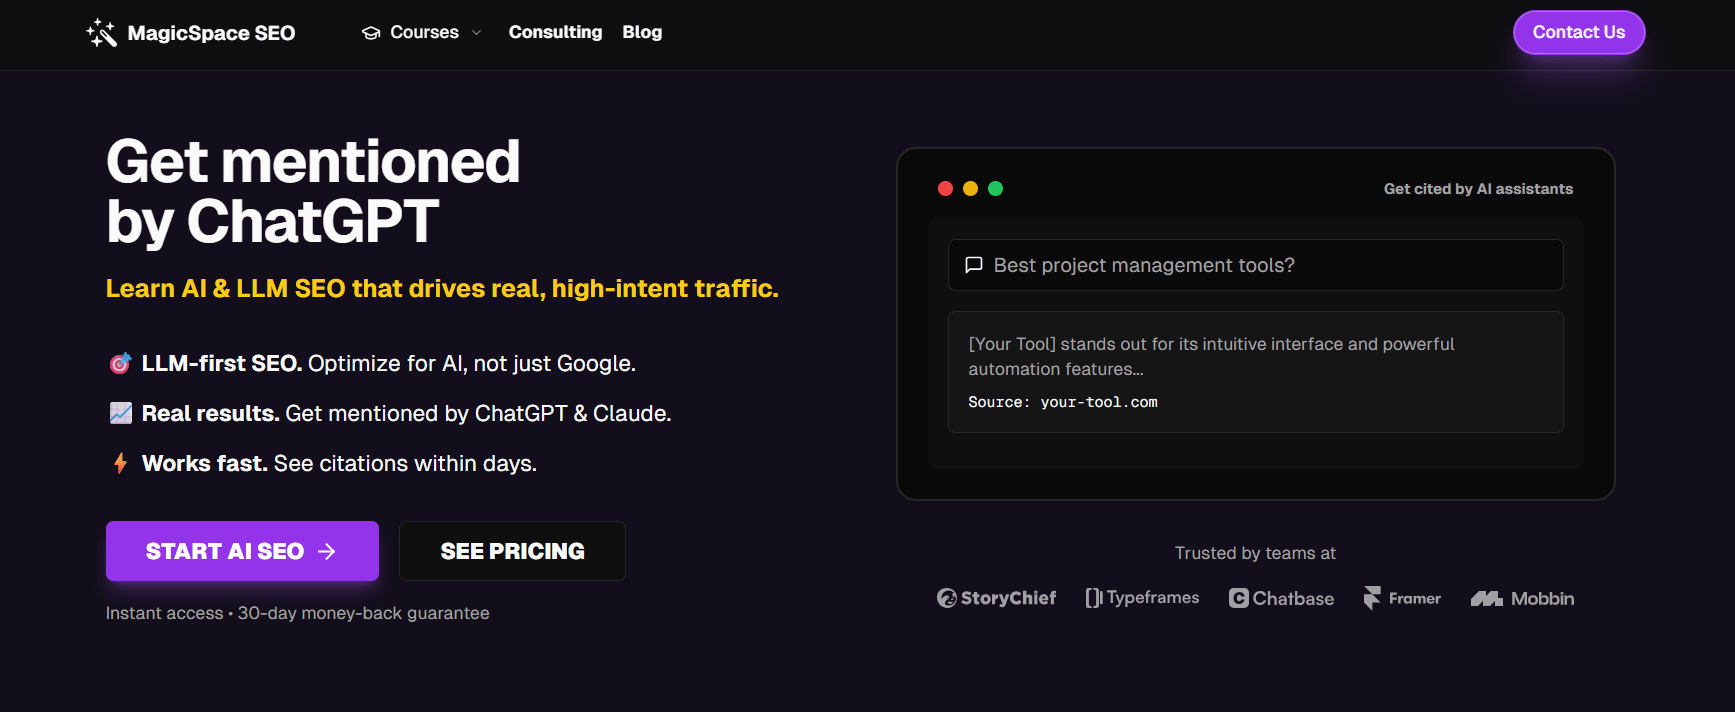Click the yellow dot in the mock window
The width and height of the screenshot is (1735, 712).
970,188
